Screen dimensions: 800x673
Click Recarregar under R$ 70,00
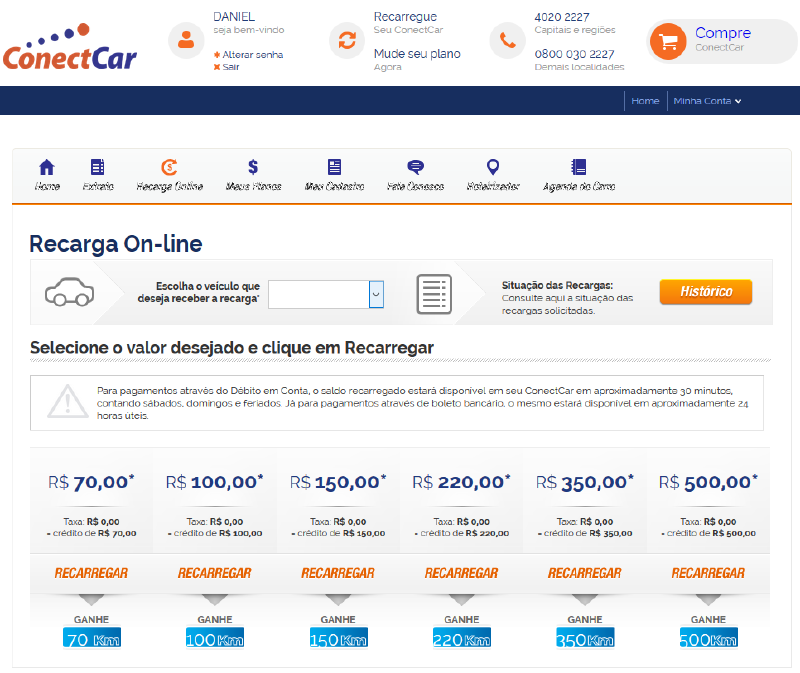click(91, 573)
